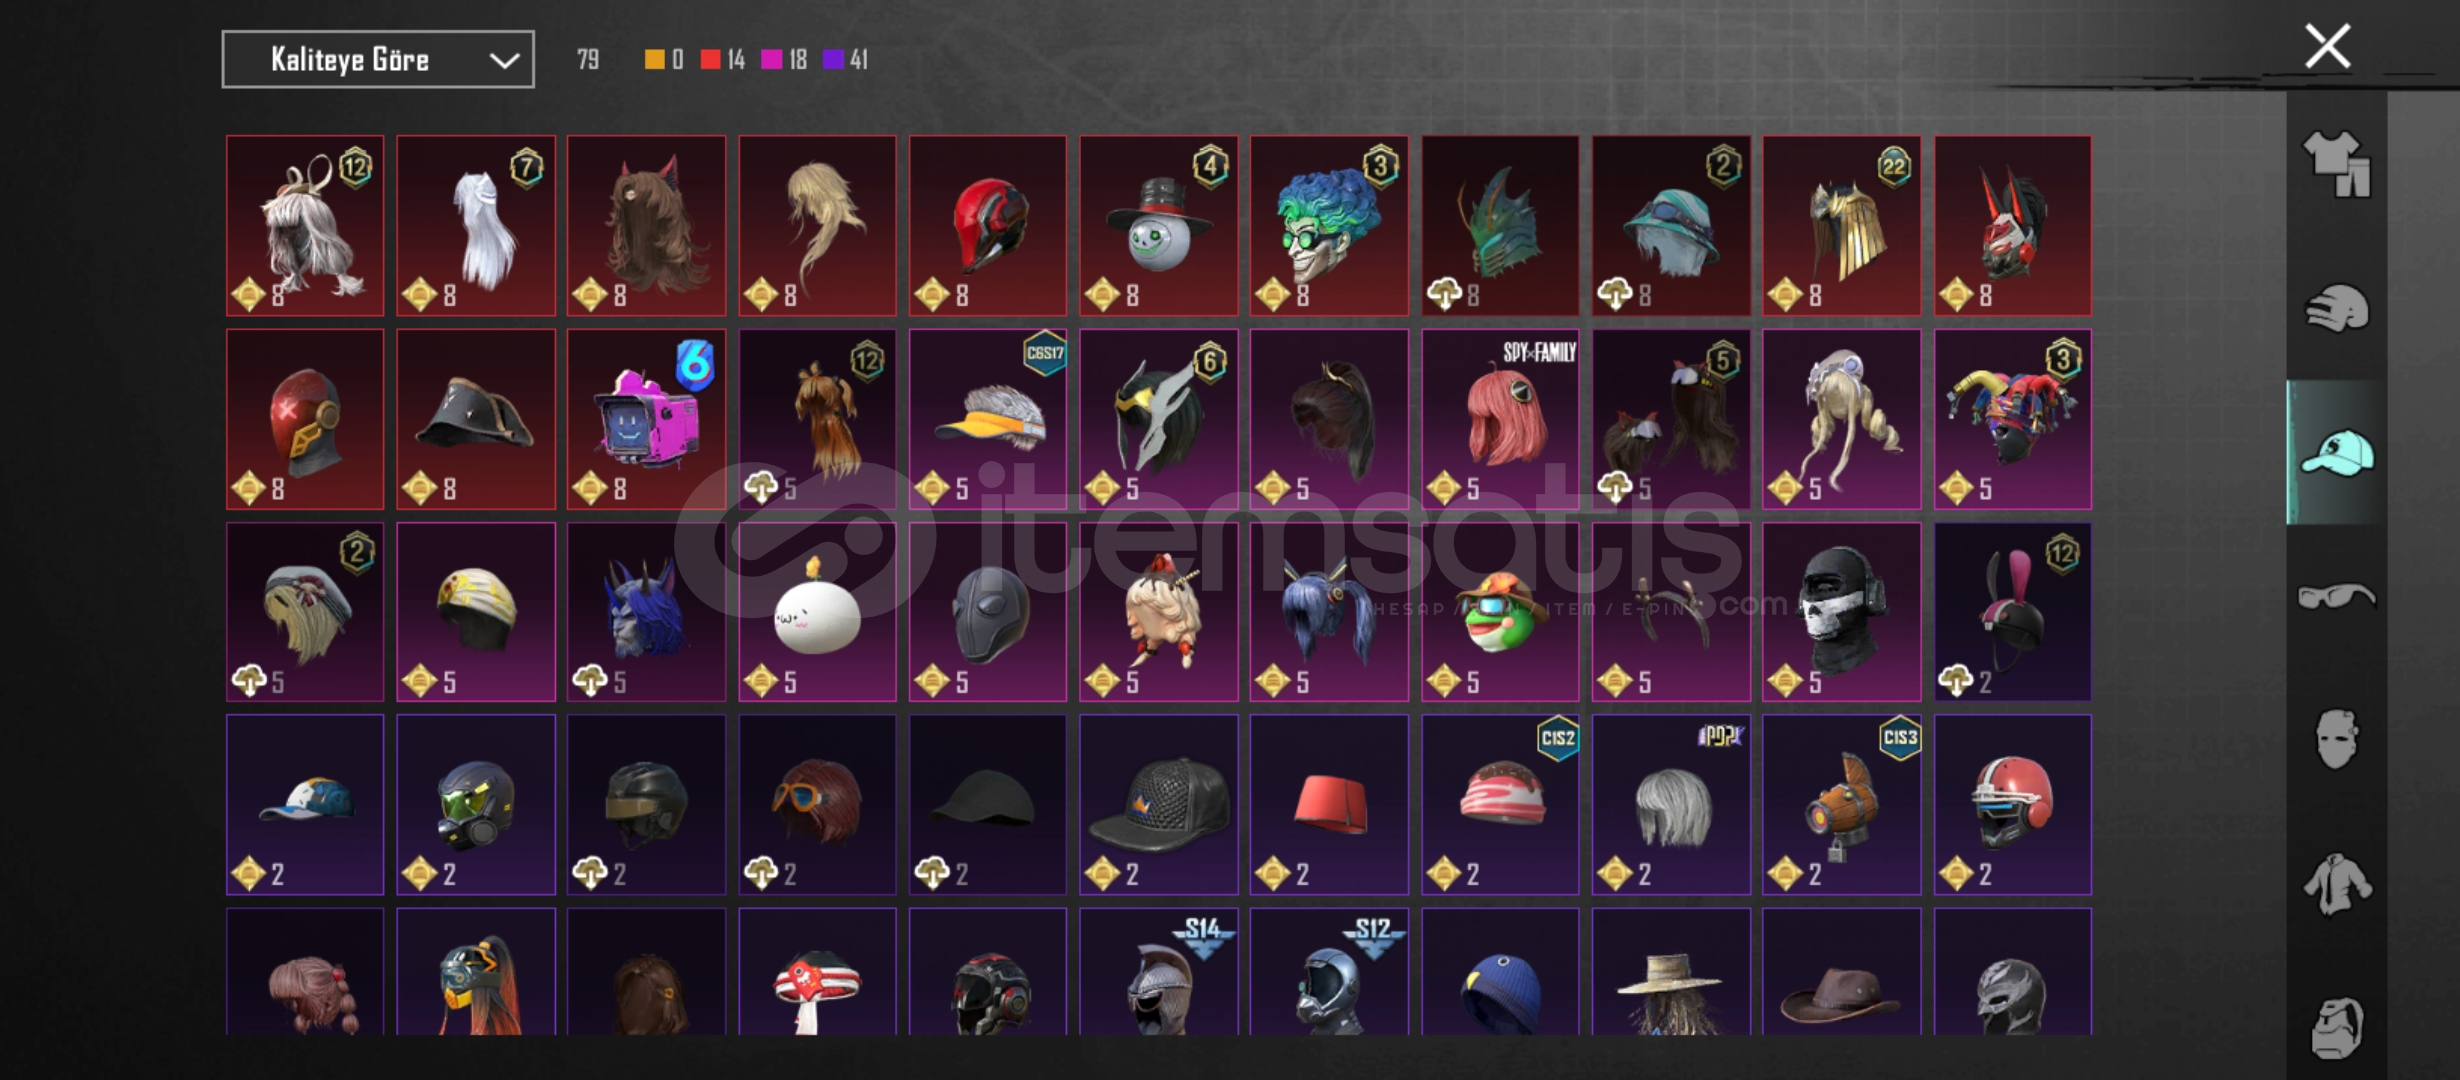Open the face mask category icon
Viewport: 2460px width, 1080px height.
point(2337,739)
